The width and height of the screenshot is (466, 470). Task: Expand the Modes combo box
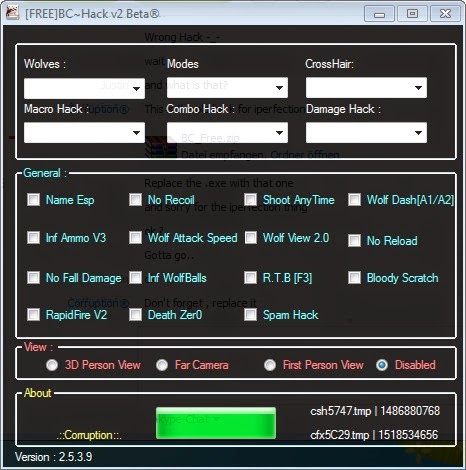point(227,88)
